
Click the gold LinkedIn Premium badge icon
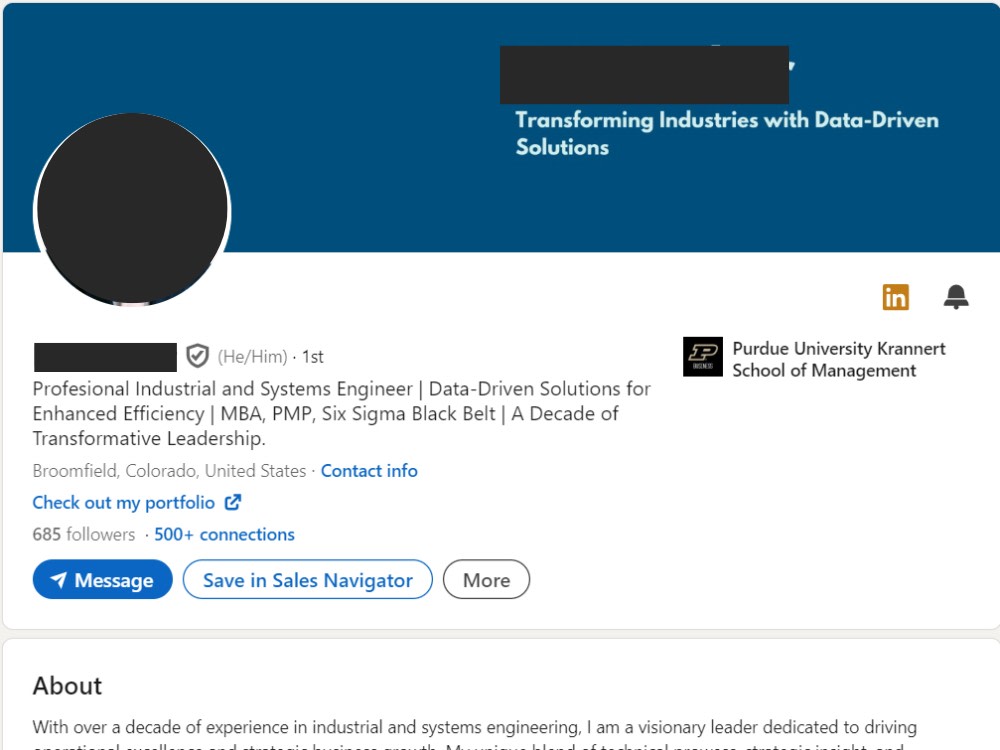895,297
